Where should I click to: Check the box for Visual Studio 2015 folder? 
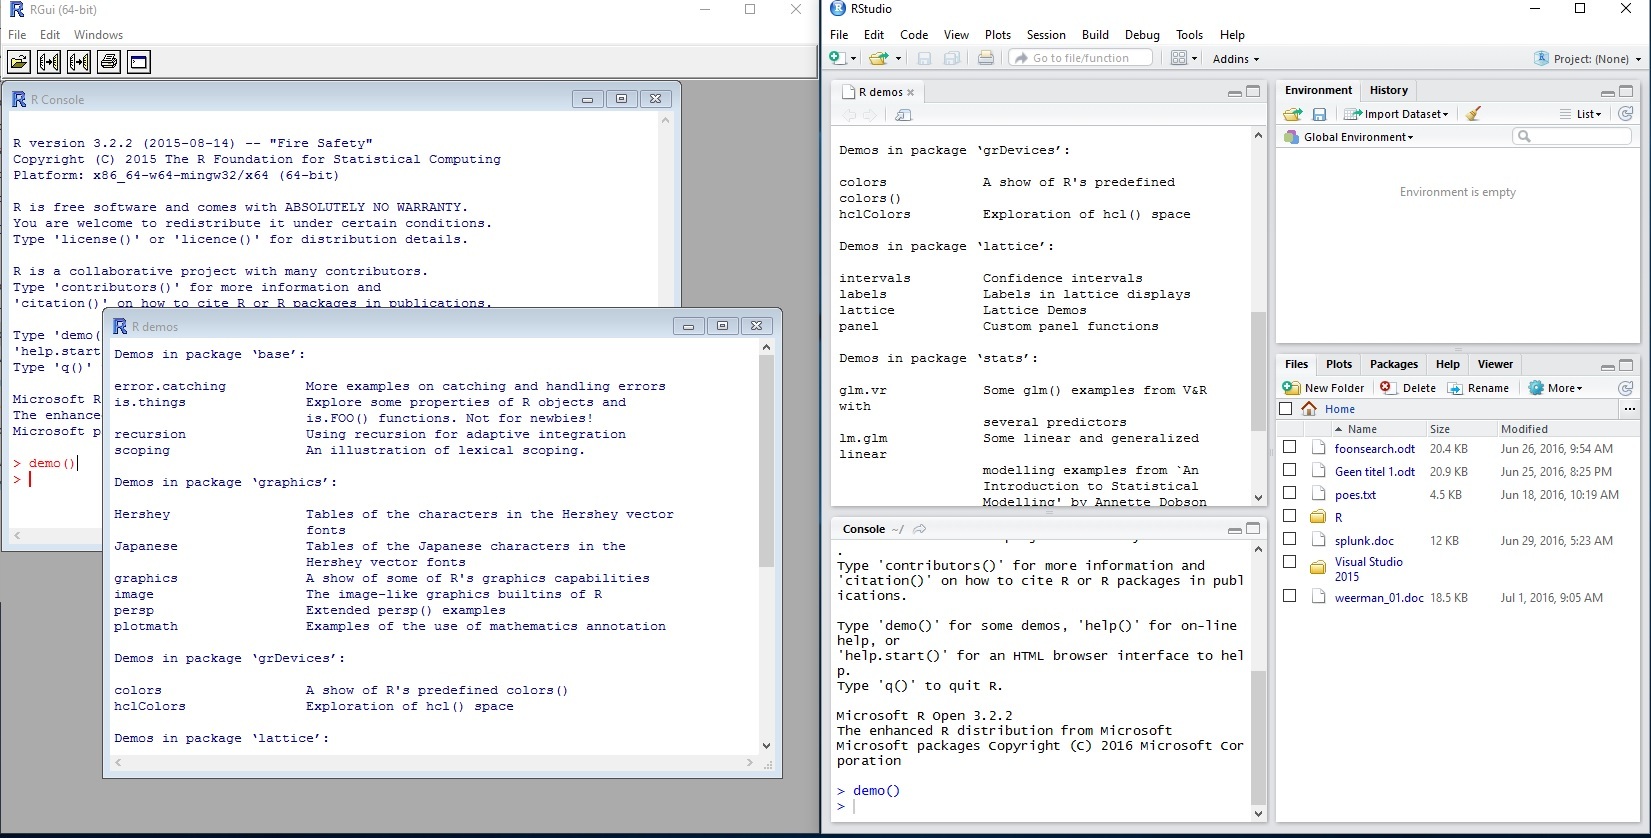click(x=1289, y=562)
